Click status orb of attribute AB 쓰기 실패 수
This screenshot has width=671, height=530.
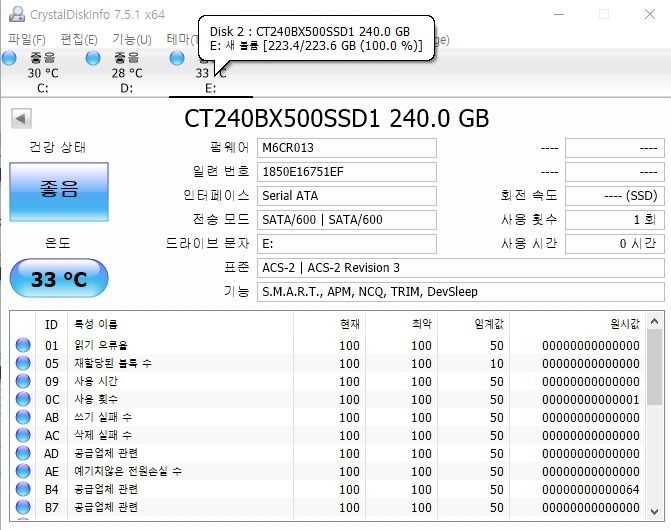pos(23,417)
